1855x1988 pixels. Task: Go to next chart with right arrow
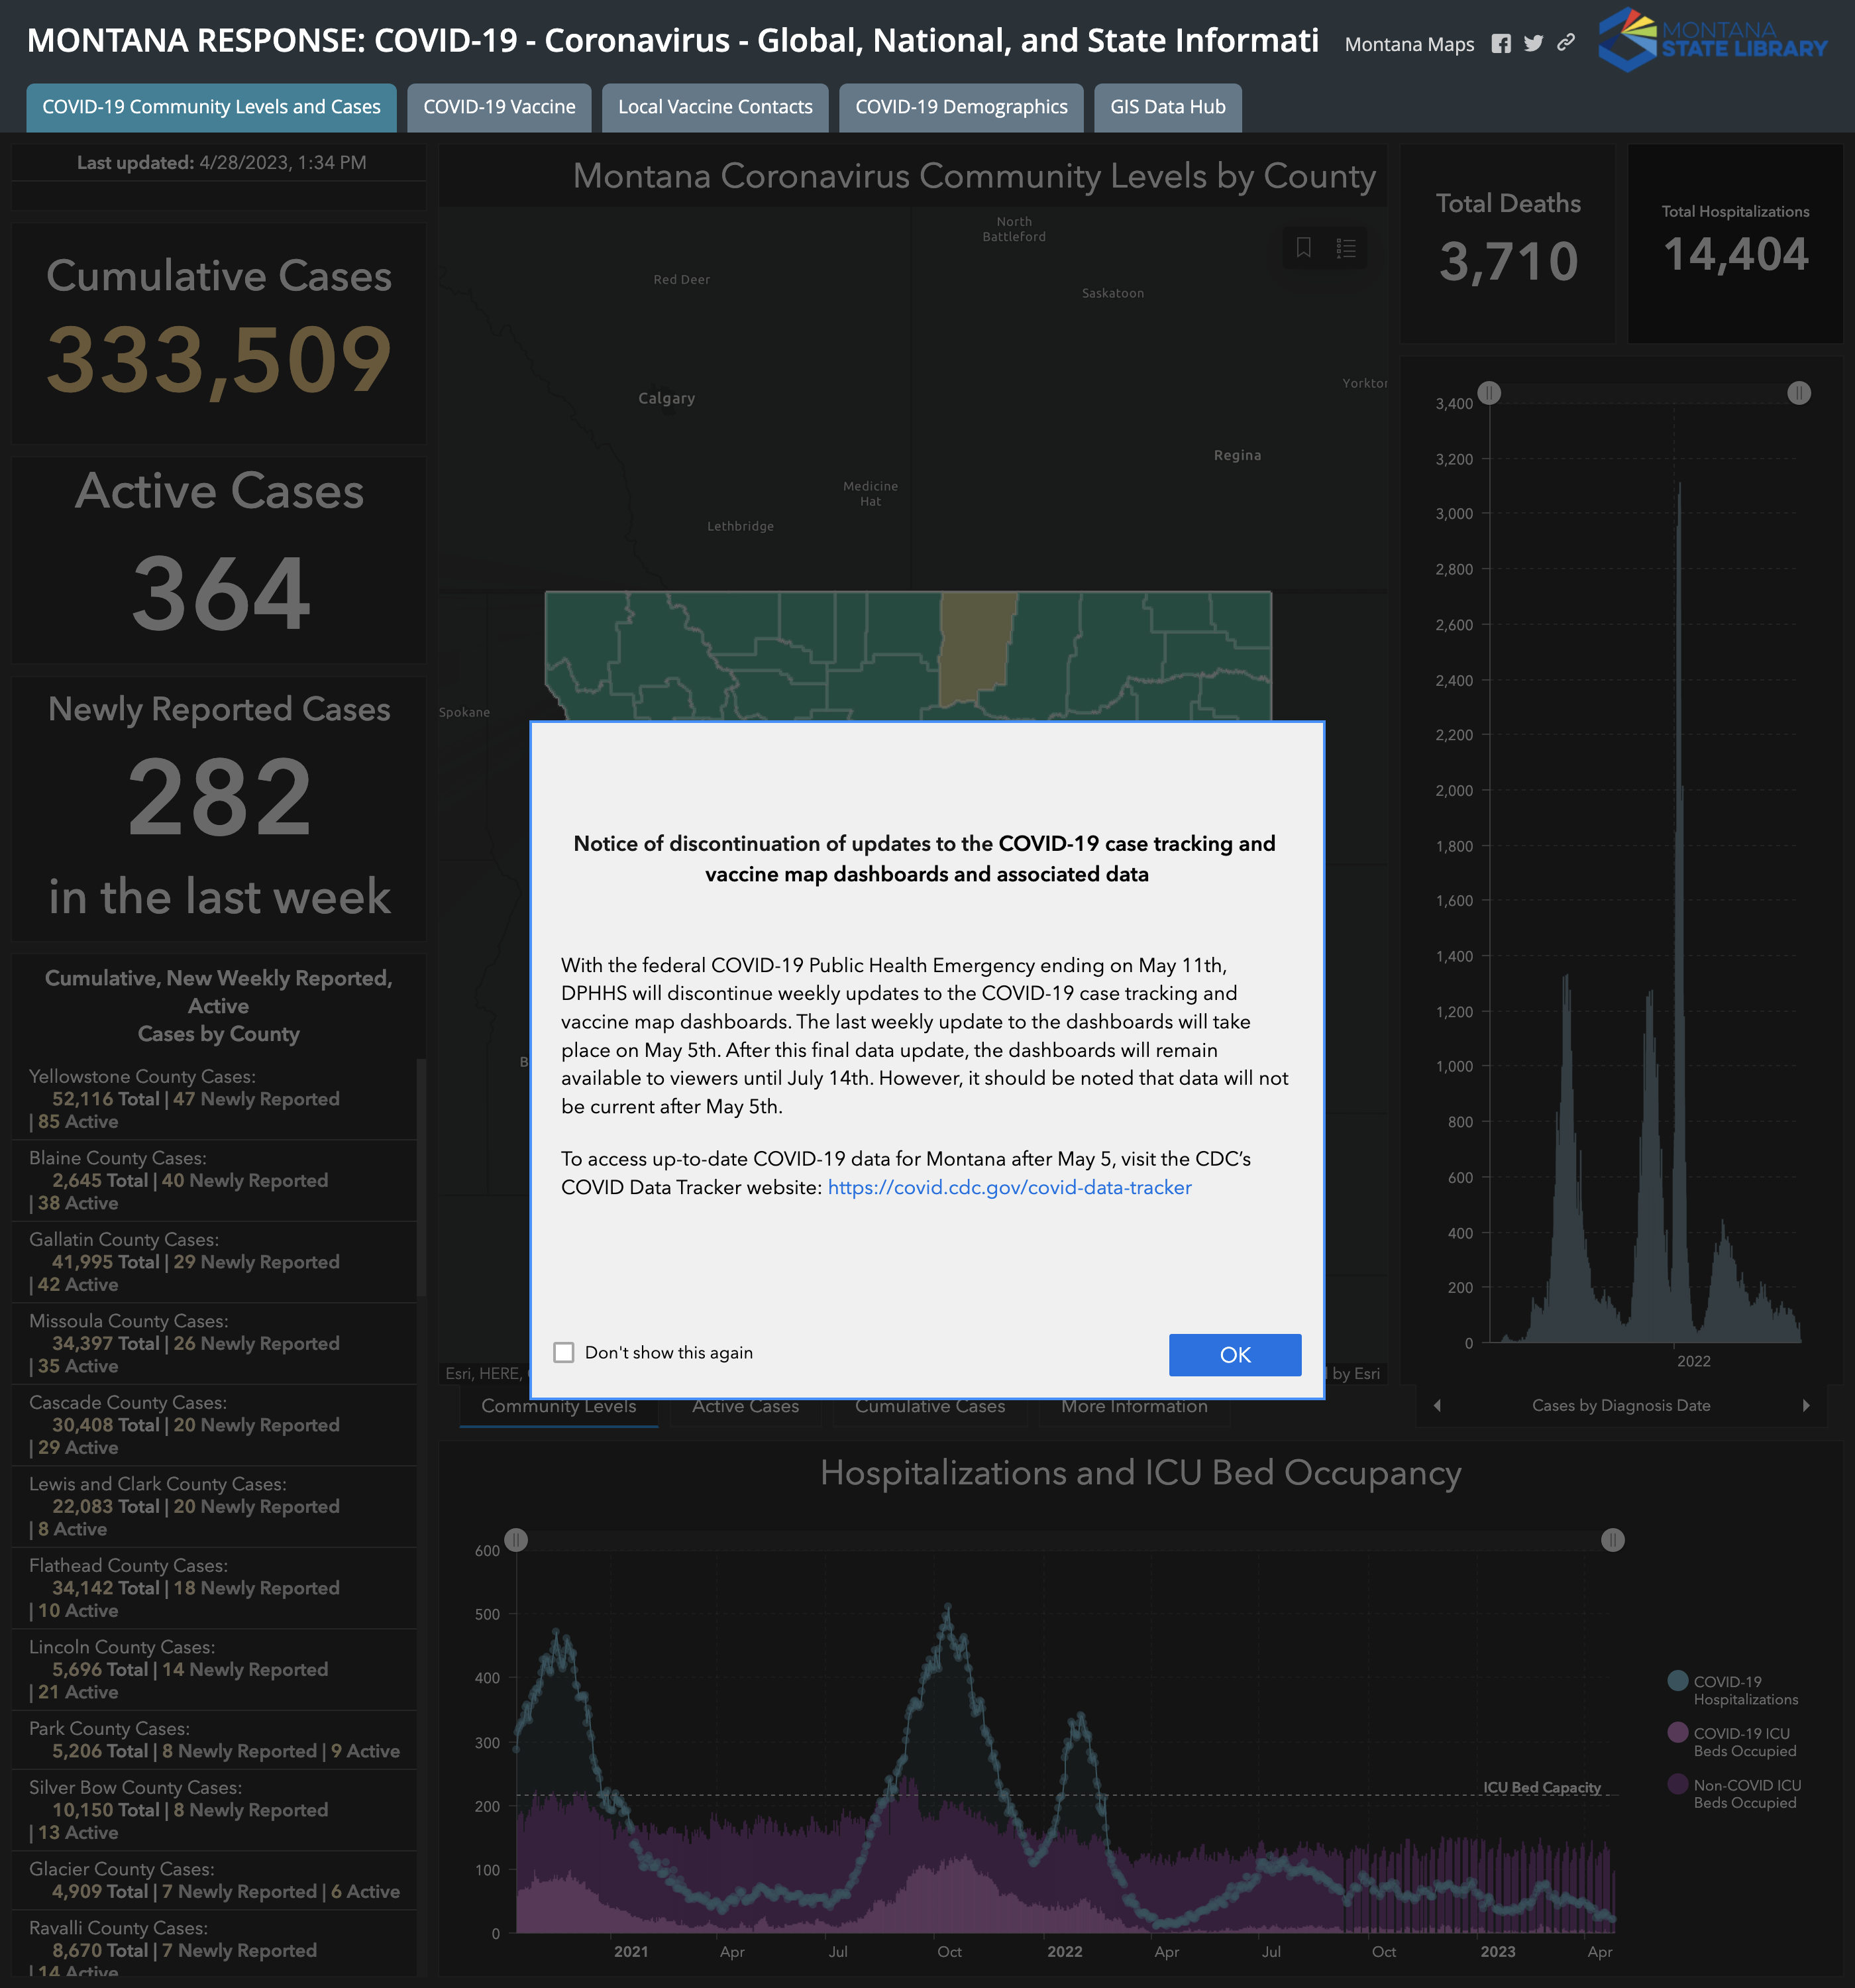tap(1806, 1405)
